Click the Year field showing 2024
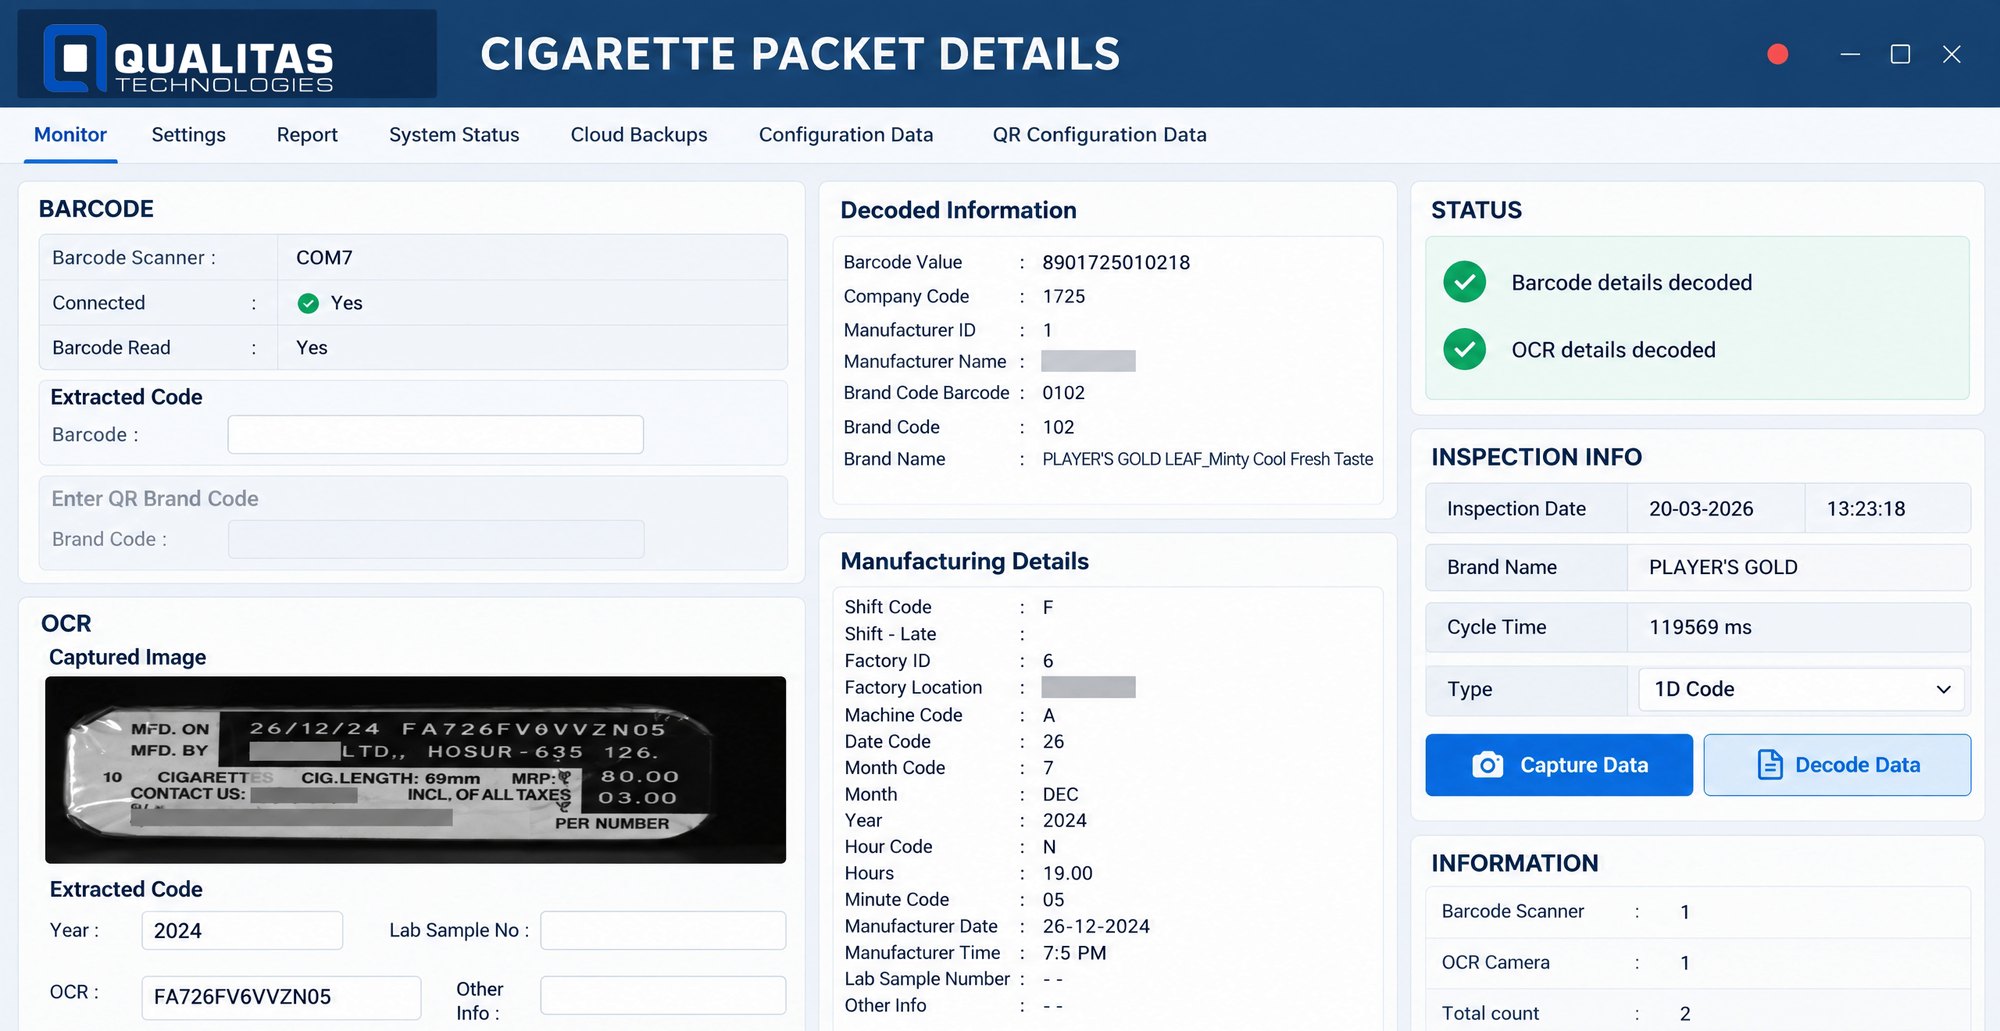 click(x=242, y=930)
